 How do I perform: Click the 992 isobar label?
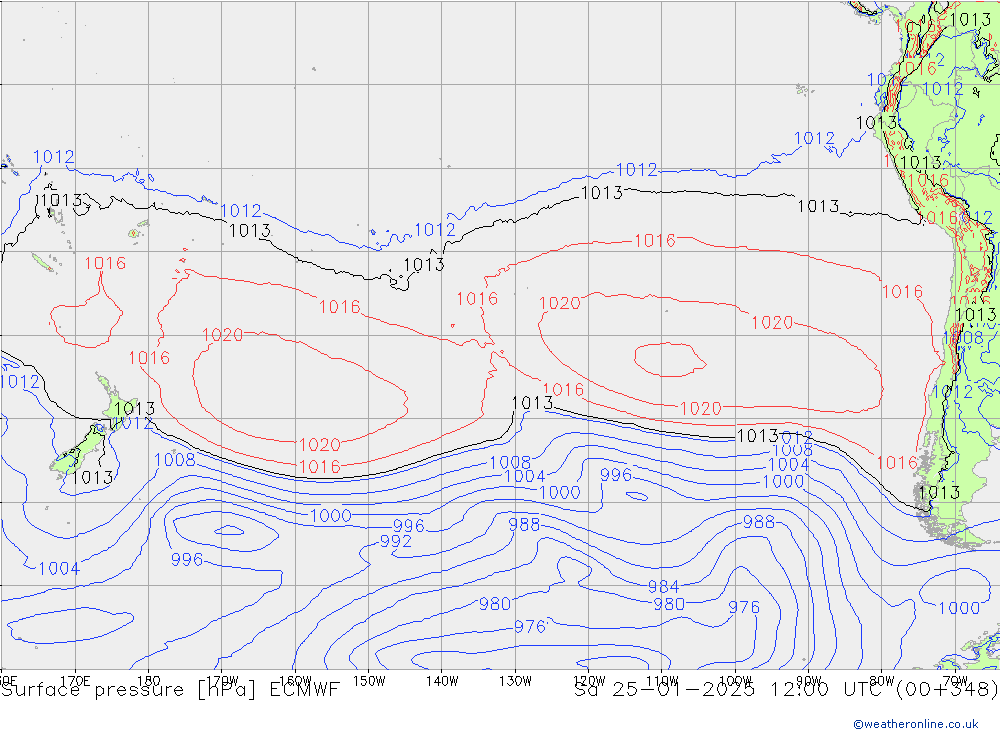(396, 542)
